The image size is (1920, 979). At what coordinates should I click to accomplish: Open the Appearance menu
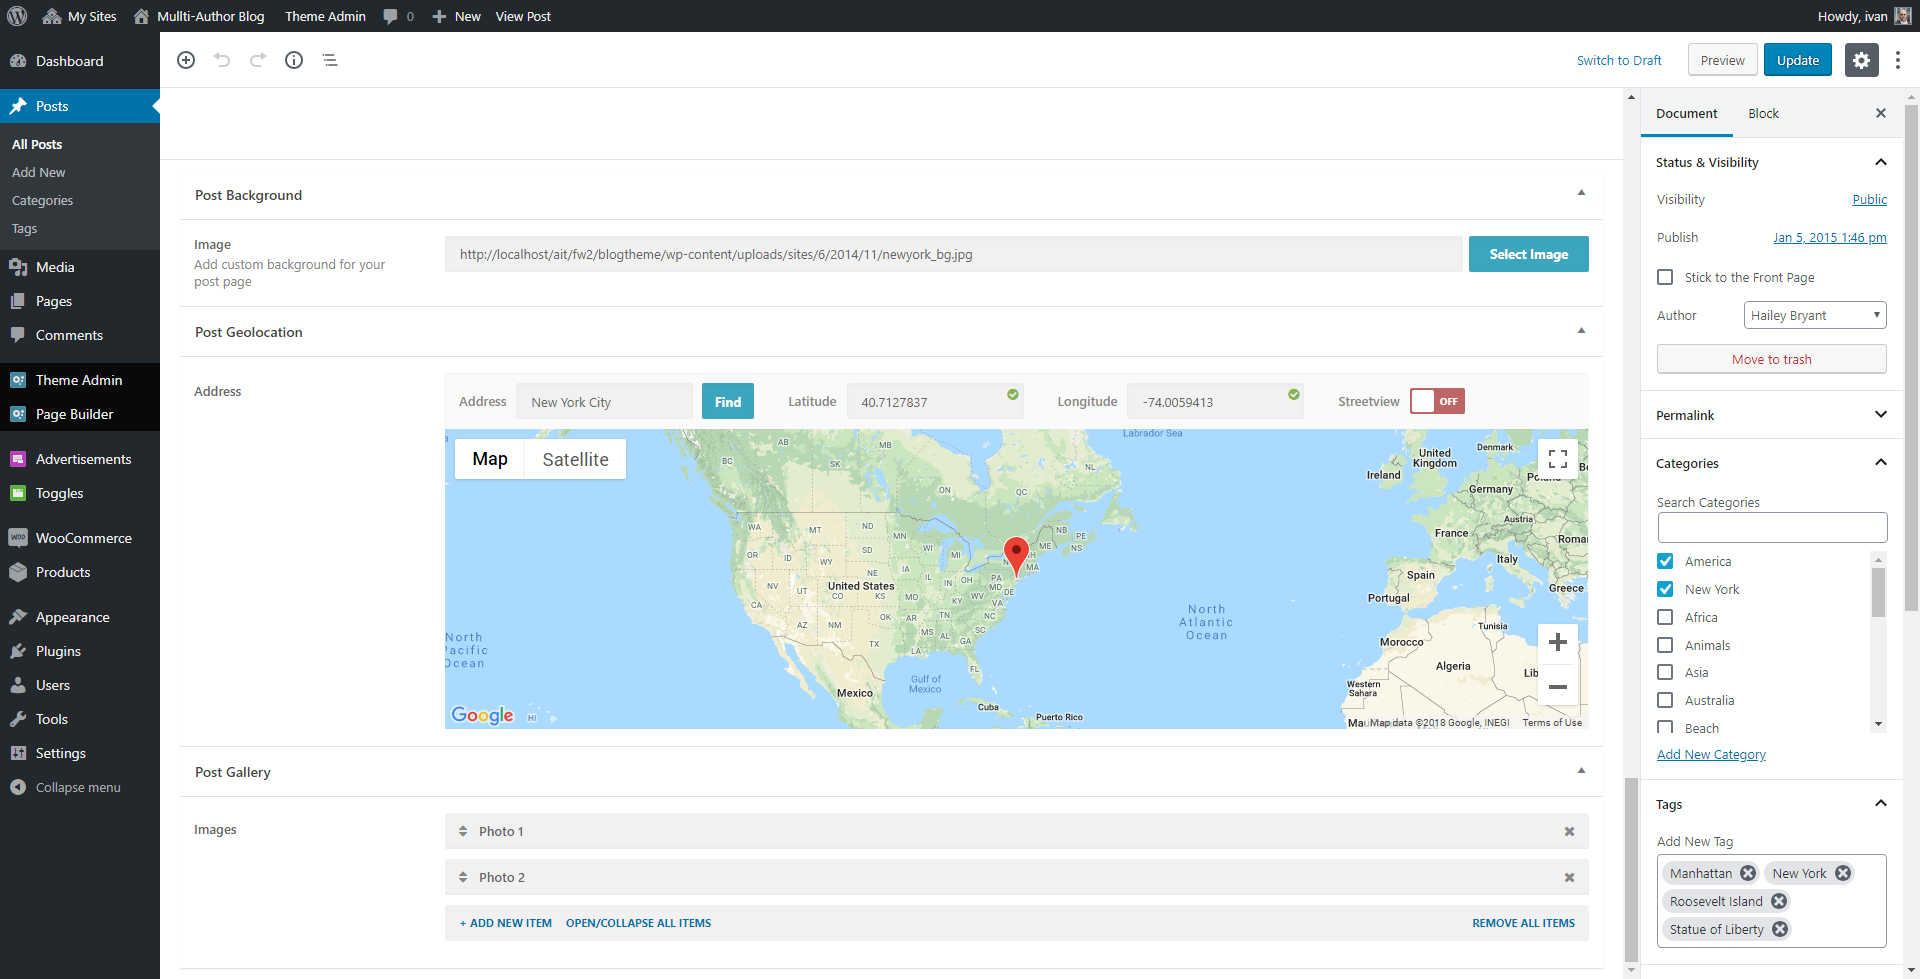[x=73, y=617]
